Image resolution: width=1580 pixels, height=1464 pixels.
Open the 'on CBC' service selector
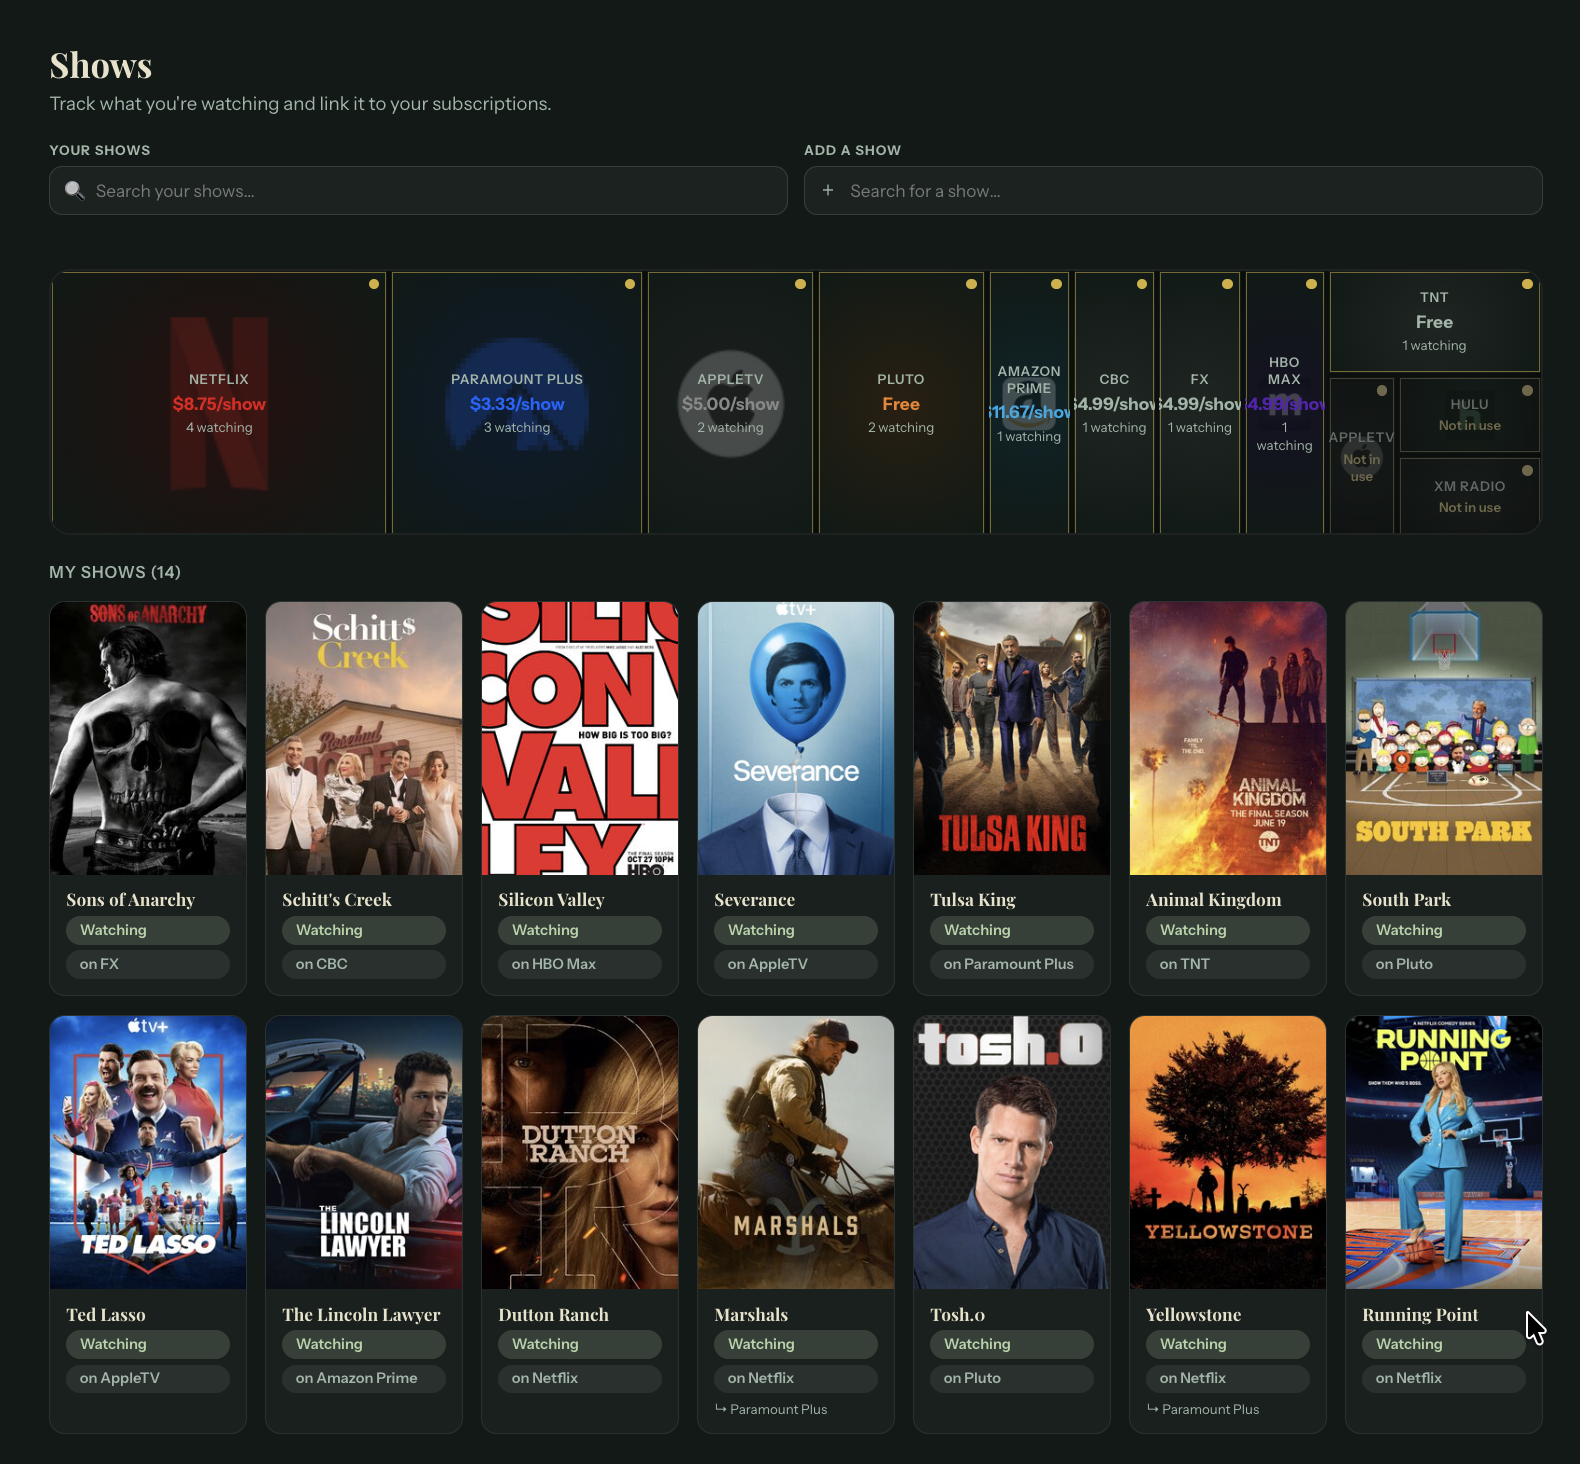[364, 964]
